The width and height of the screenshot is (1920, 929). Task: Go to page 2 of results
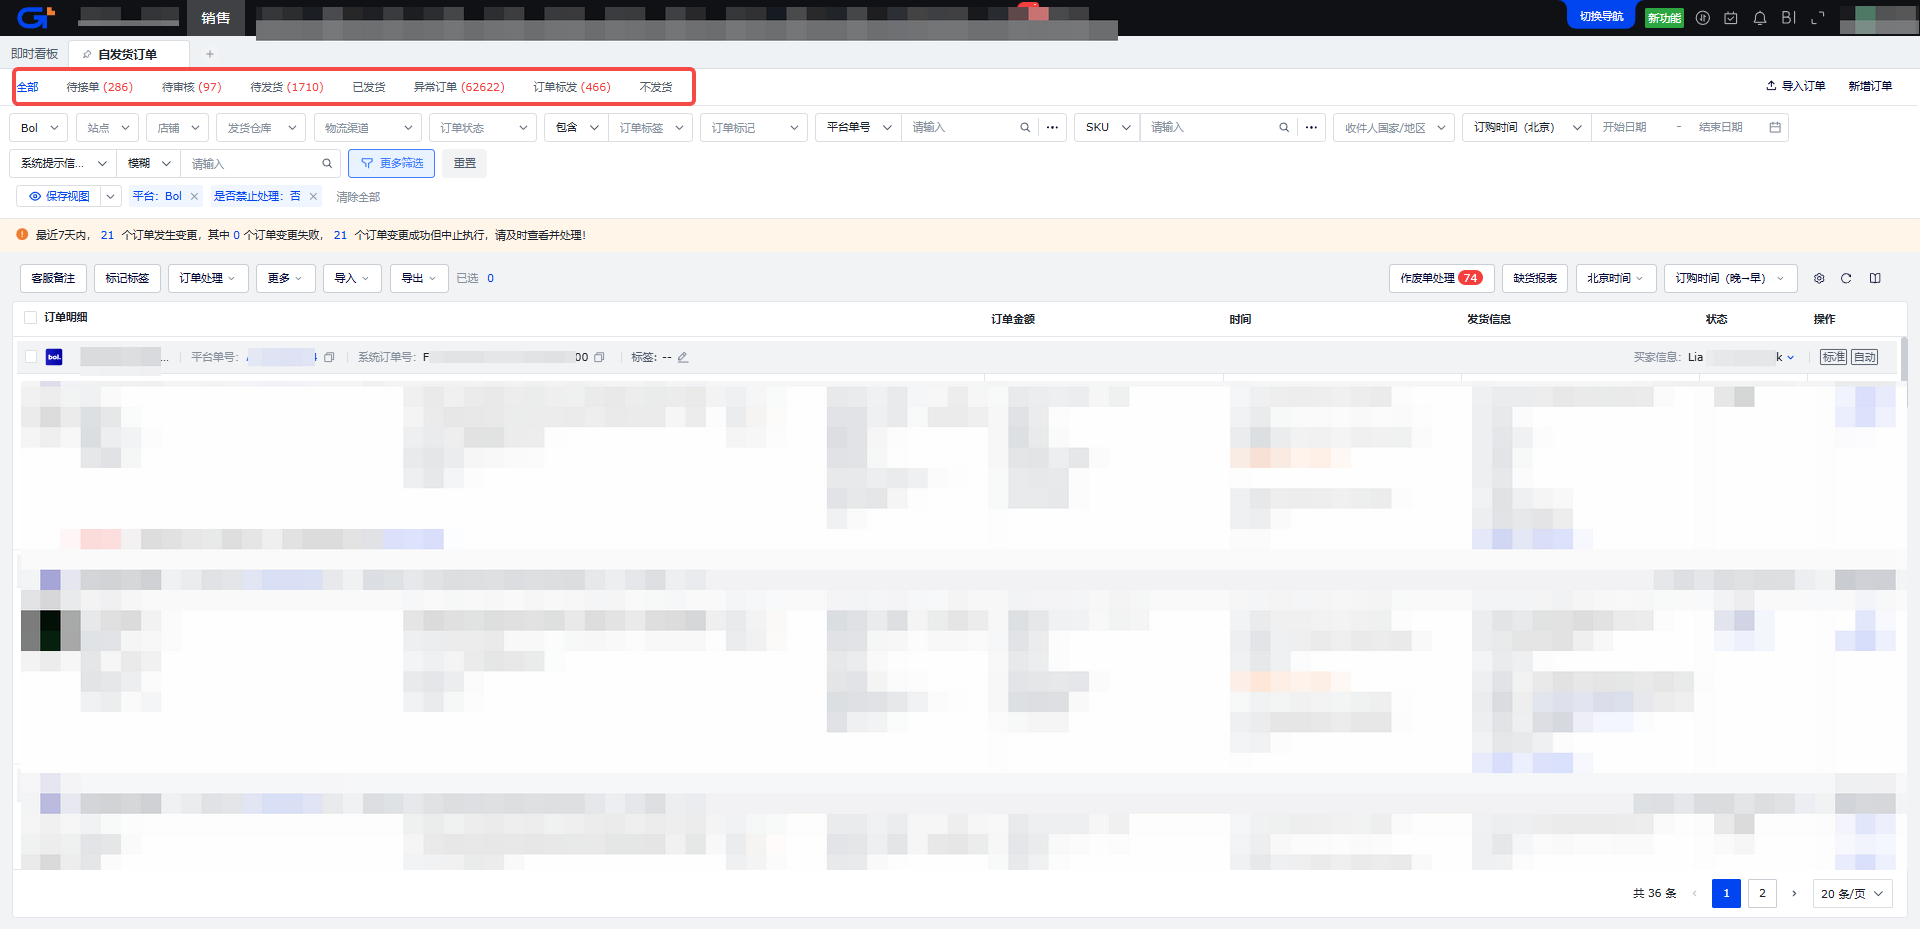pos(1762,893)
